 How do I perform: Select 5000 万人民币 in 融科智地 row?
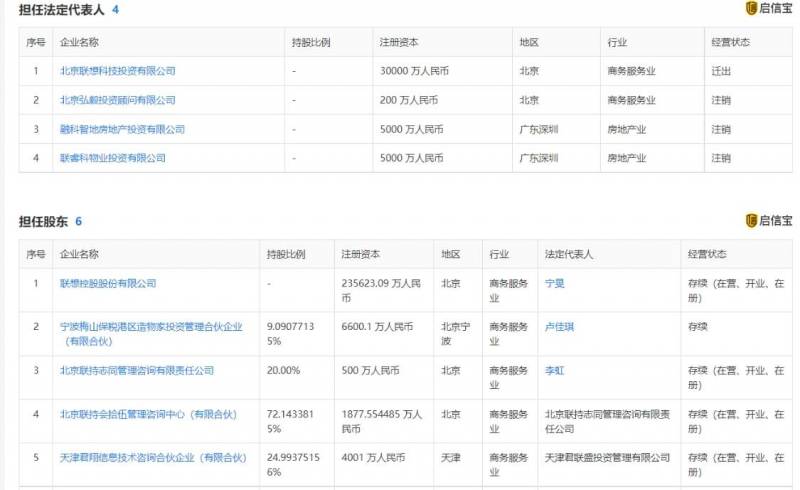tap(412, 129)
